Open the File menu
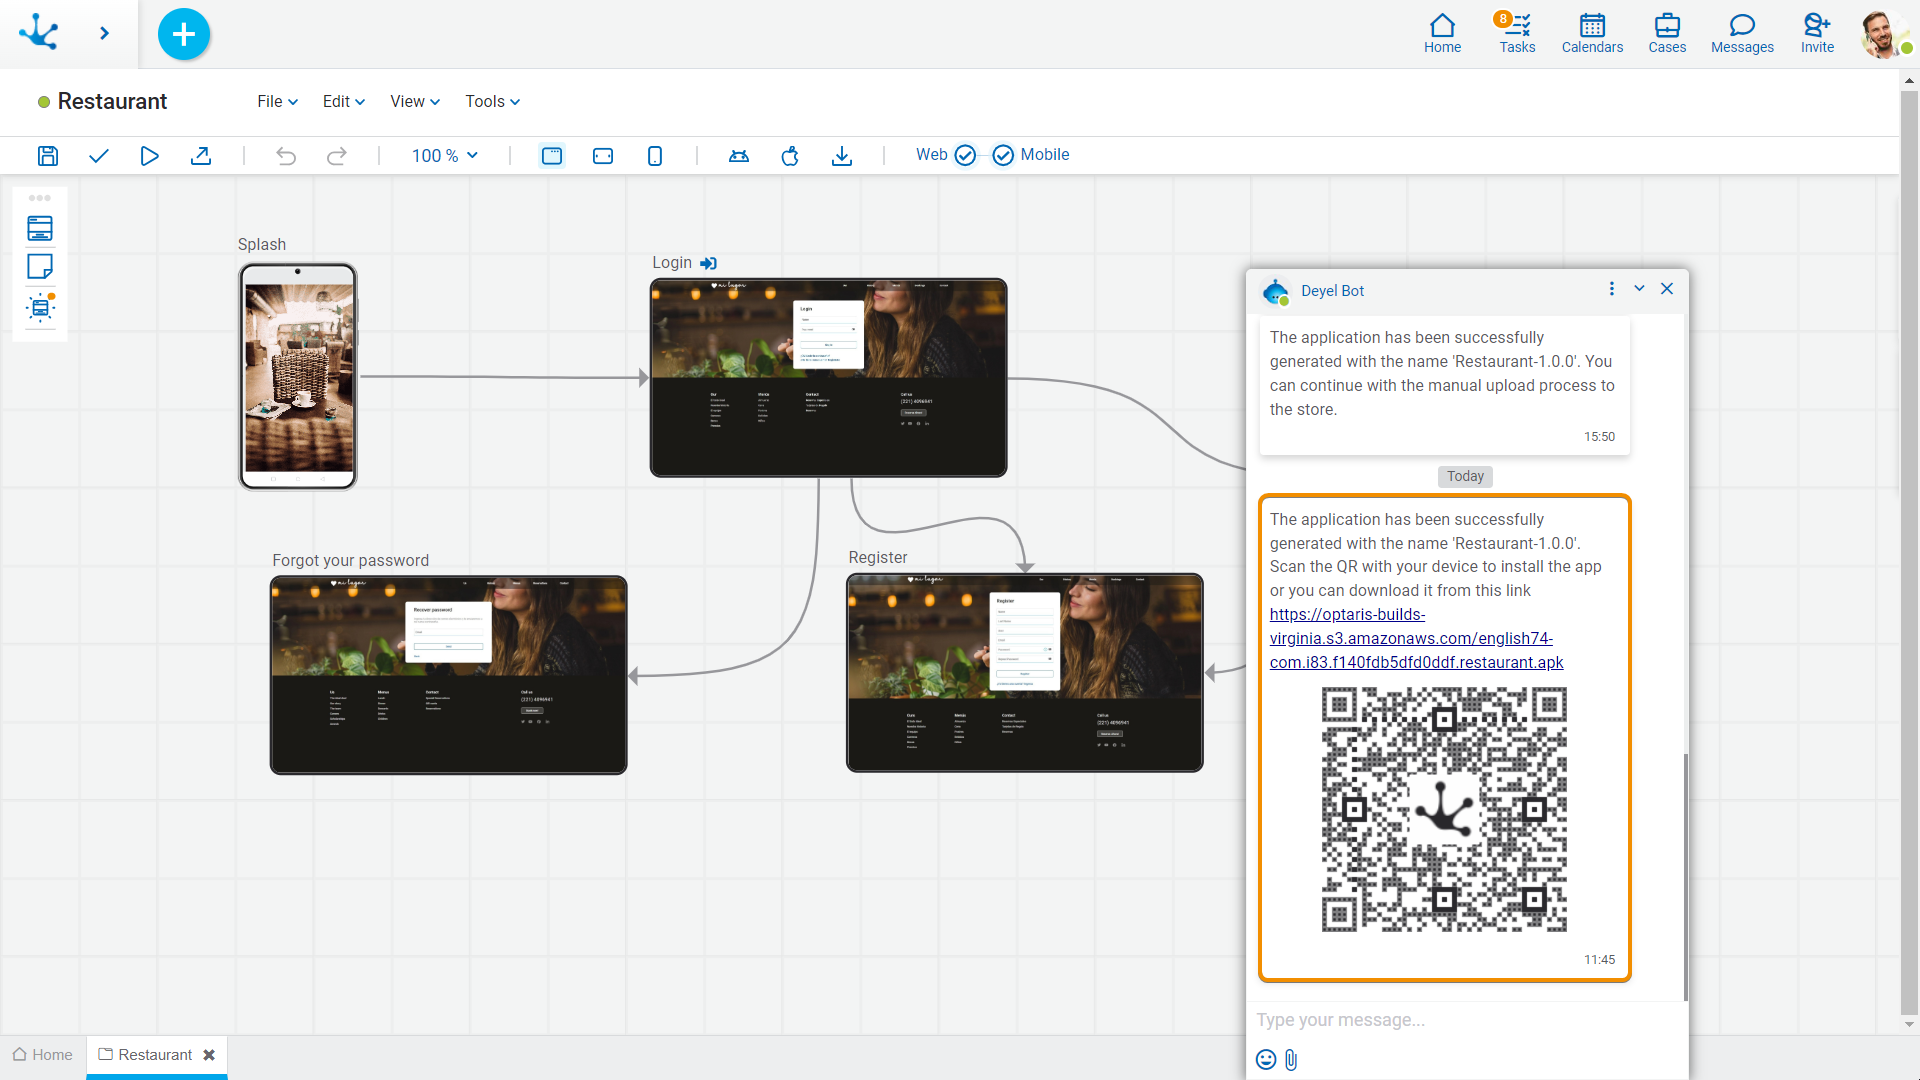The height and width of the screenshot is (1080, 1920). pyautogui.click(x=277, y=102)
